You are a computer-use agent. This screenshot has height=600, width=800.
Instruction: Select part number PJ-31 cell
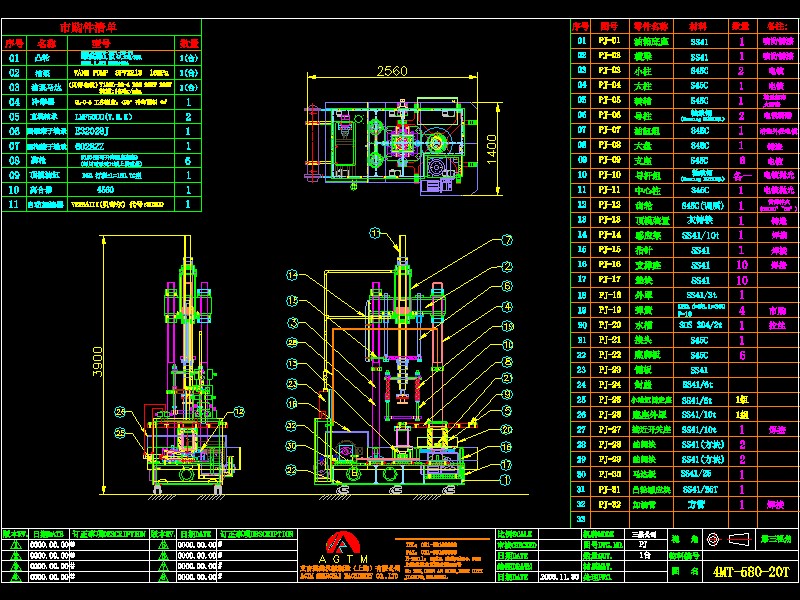pos(609,489)
